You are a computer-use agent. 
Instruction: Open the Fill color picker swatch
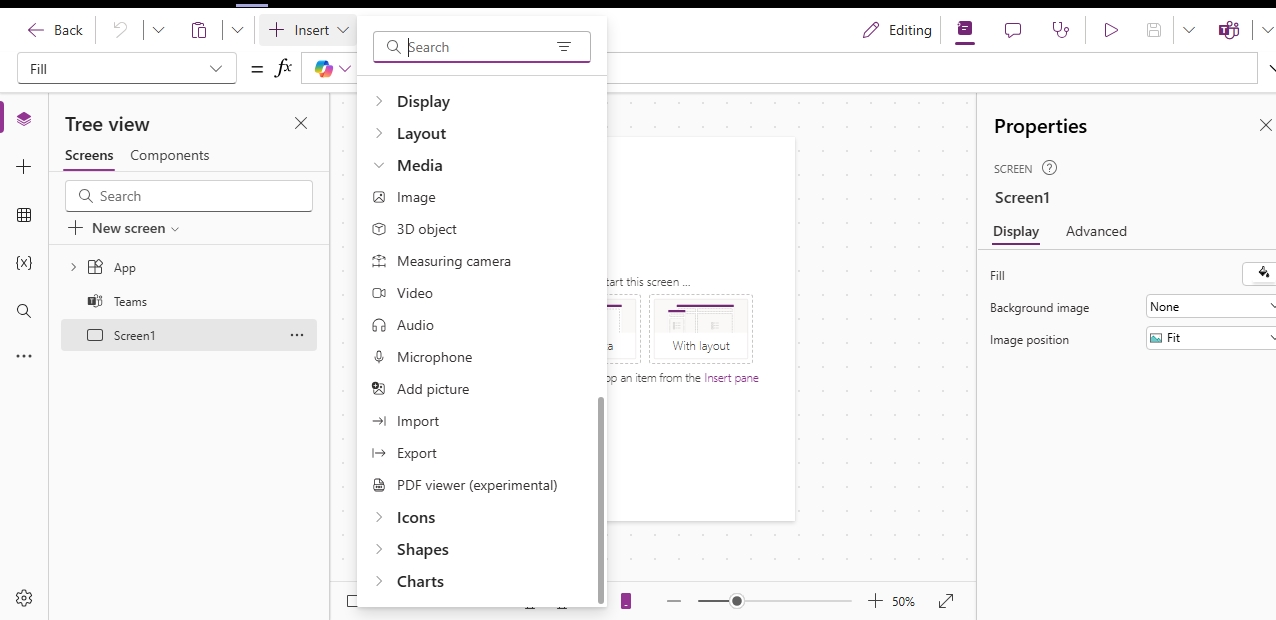1259,274
